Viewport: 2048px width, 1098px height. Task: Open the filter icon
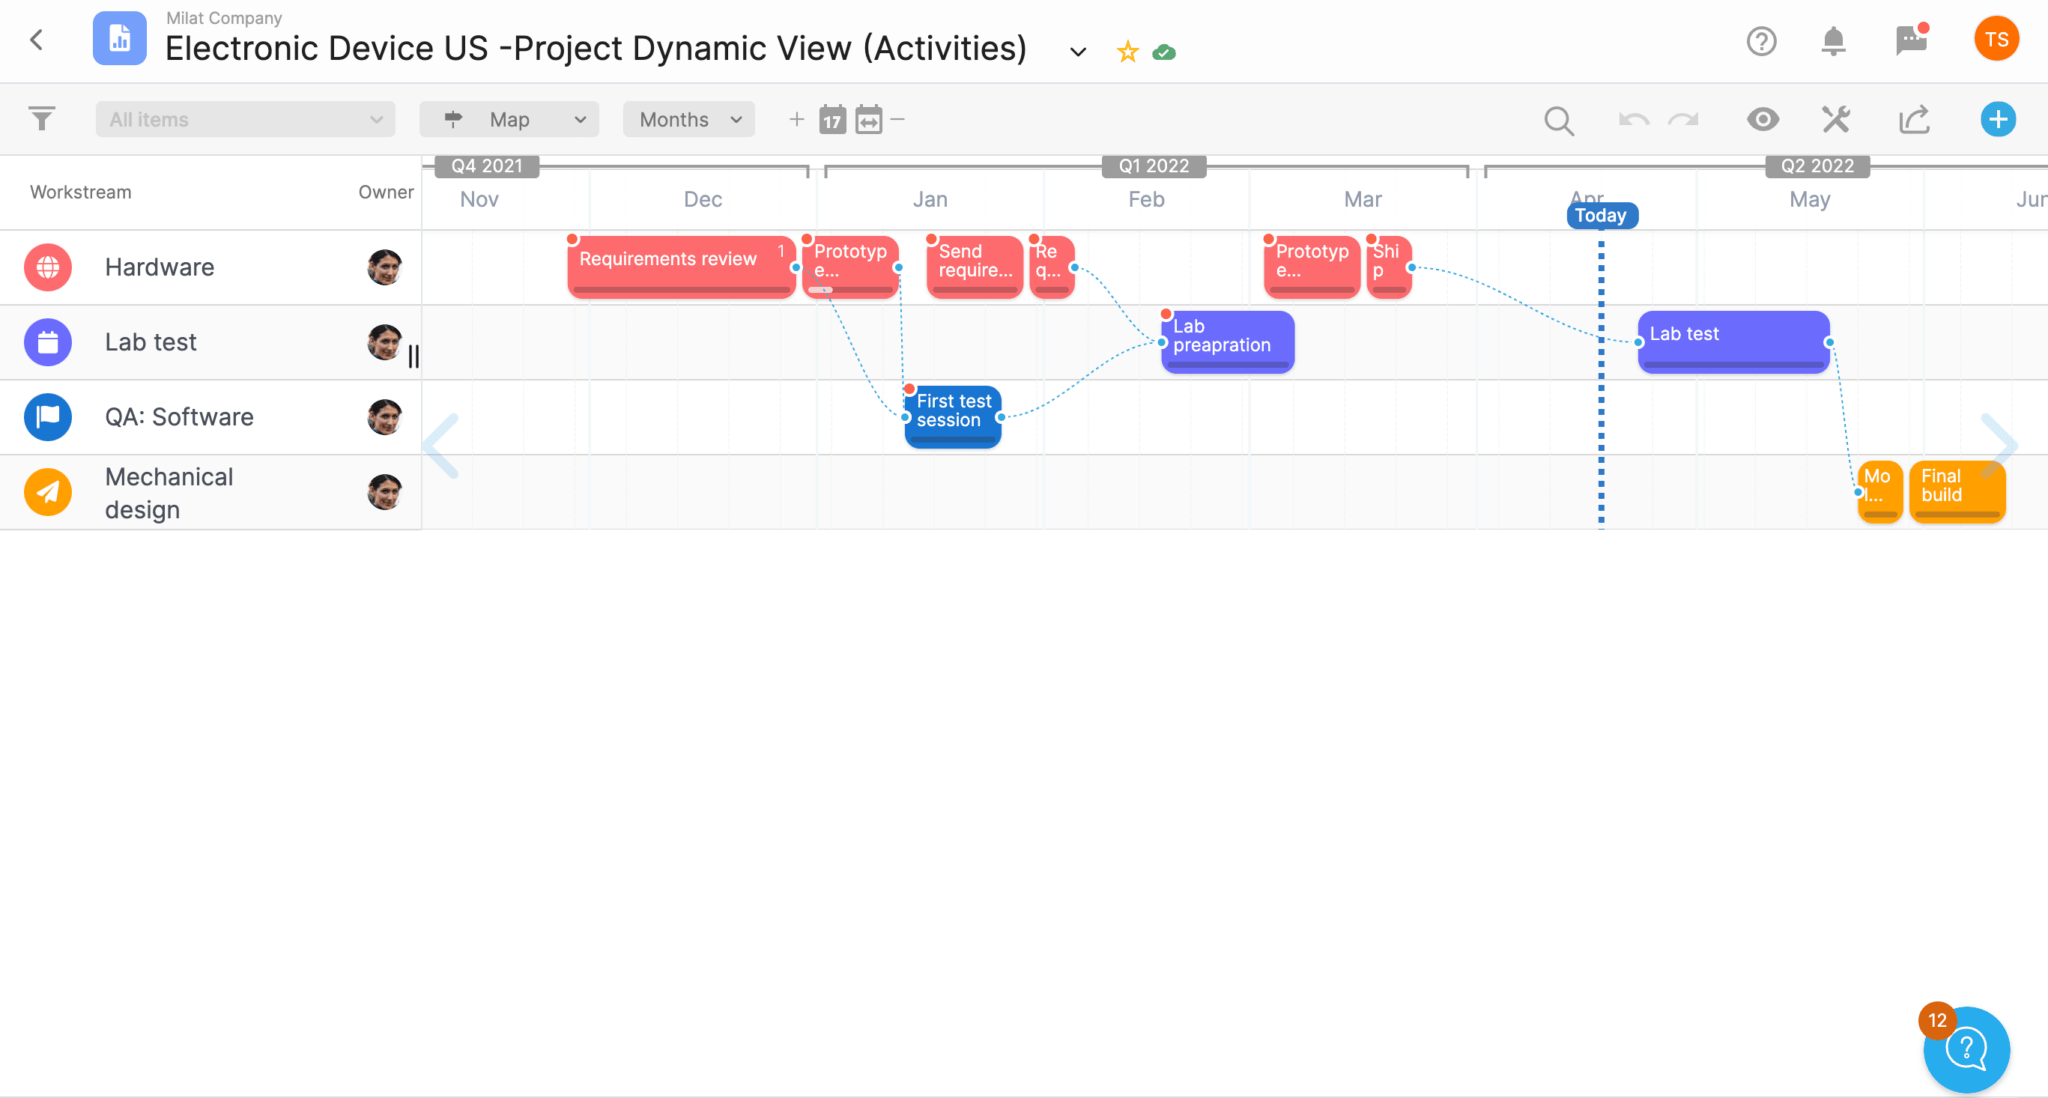pos(41,118)
